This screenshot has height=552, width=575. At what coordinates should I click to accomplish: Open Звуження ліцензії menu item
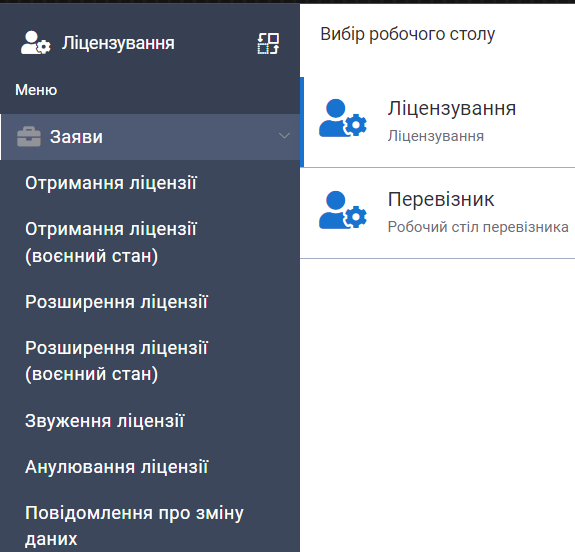click(105, 421)
